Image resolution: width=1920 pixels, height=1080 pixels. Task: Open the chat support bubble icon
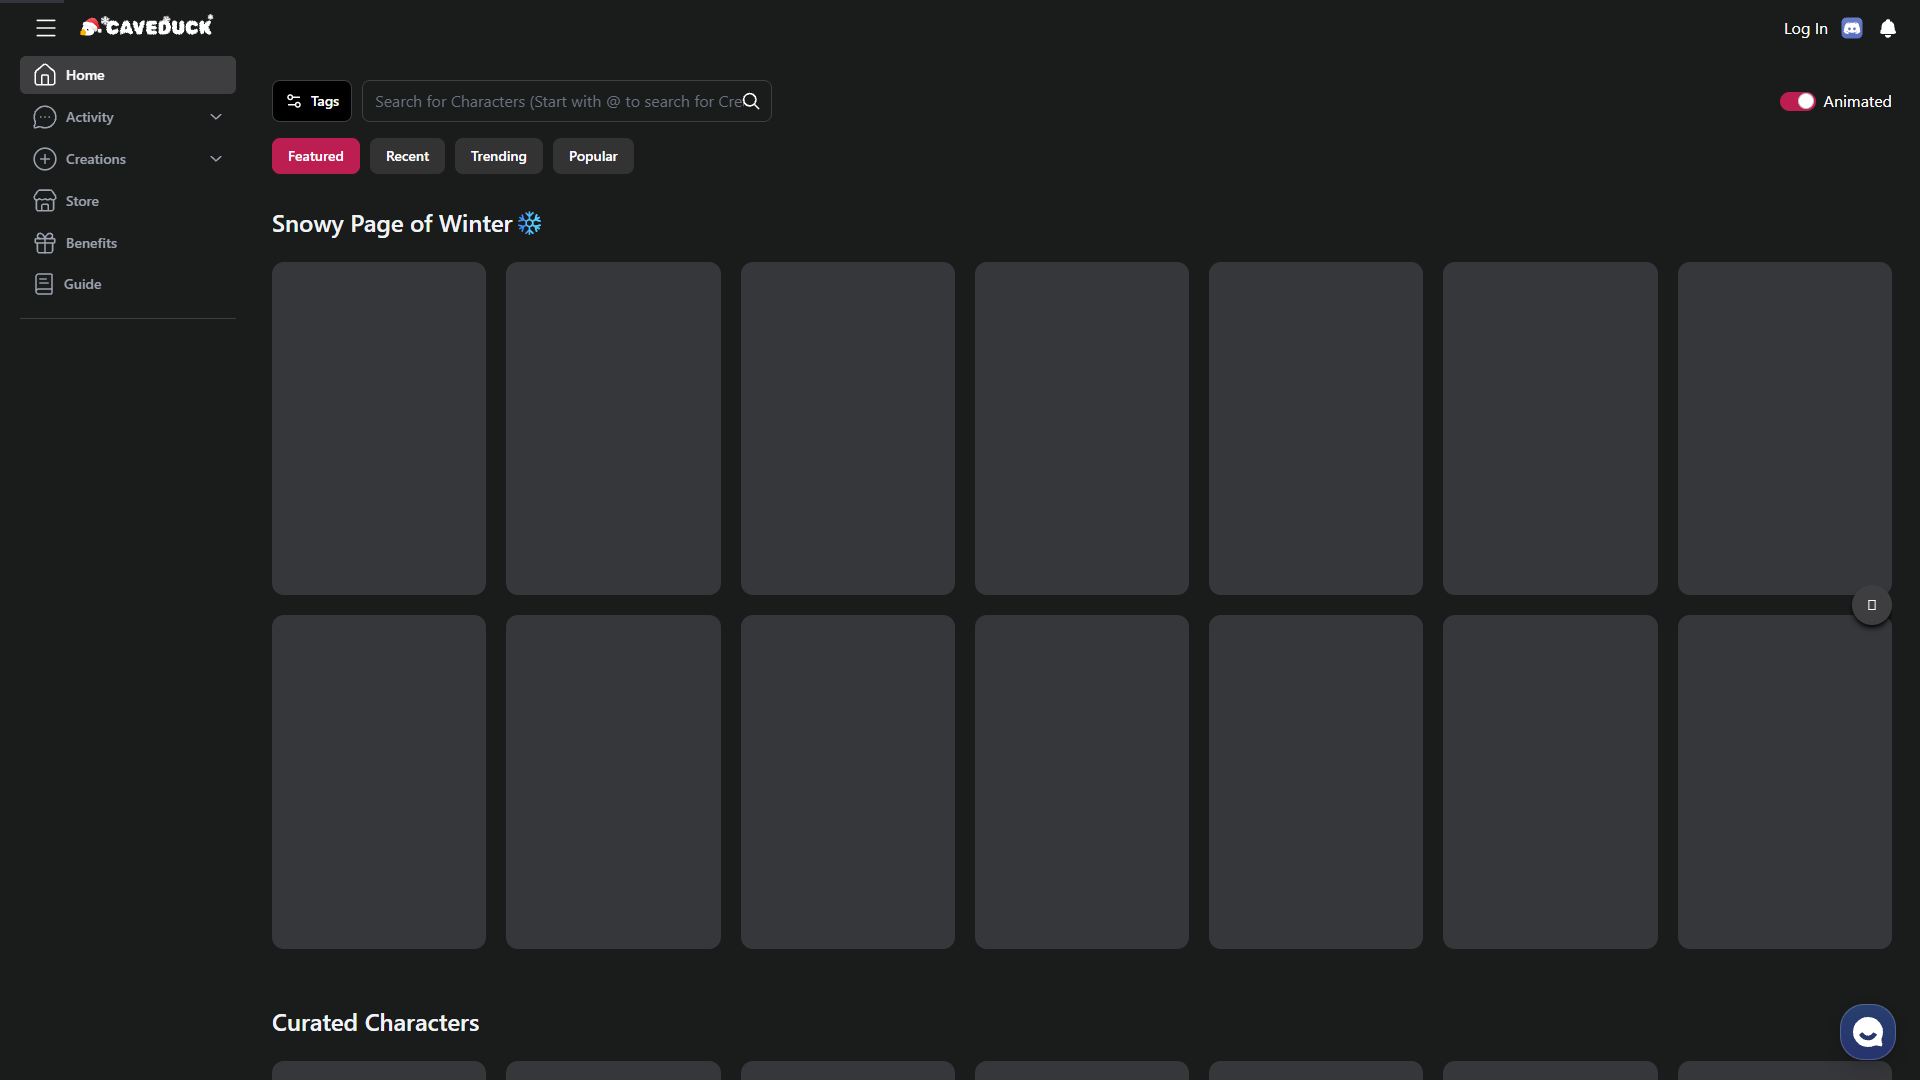click(x=1867, y=1032)
